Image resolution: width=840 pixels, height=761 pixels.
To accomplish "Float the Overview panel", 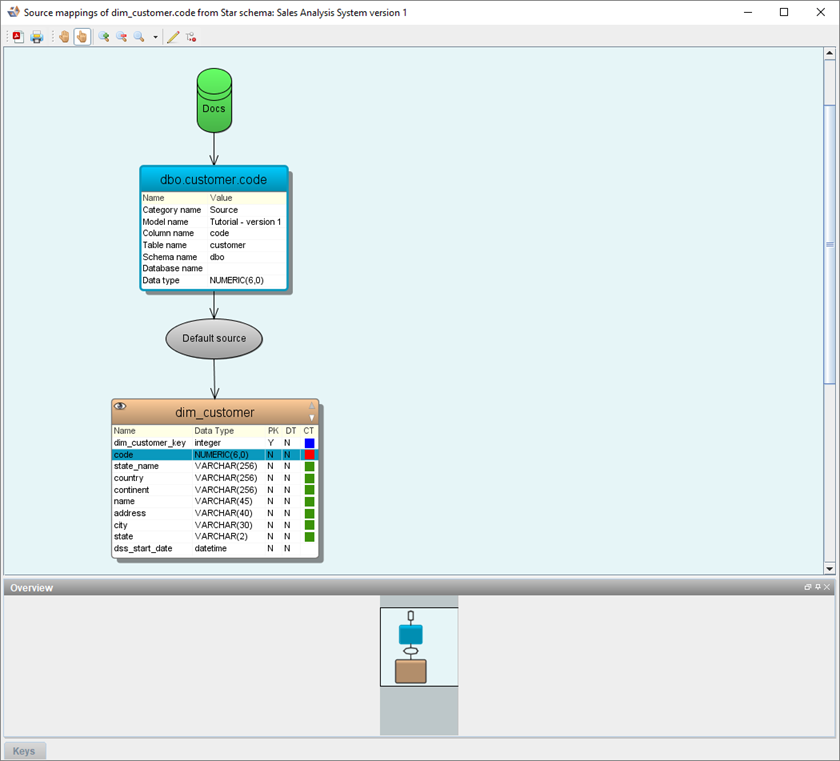I will (x=808, y=587).
